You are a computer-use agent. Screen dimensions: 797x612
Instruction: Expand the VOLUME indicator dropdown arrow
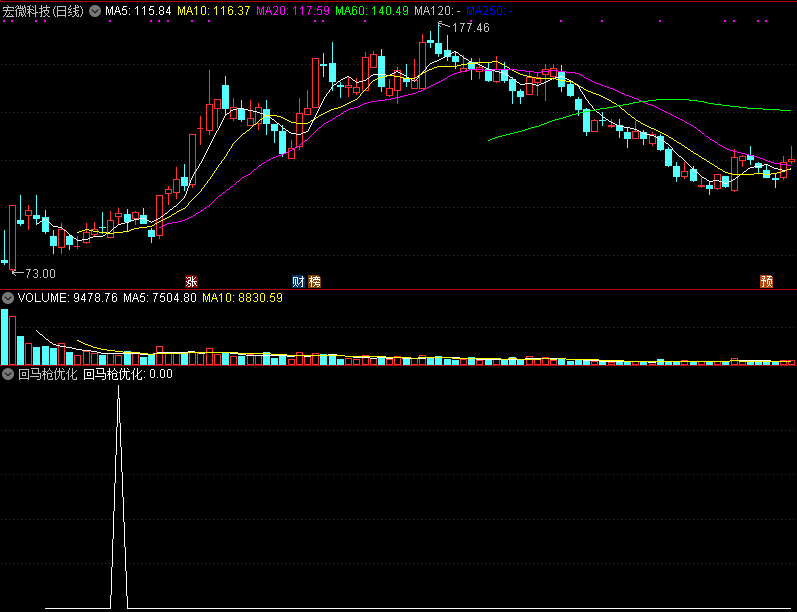8,298
